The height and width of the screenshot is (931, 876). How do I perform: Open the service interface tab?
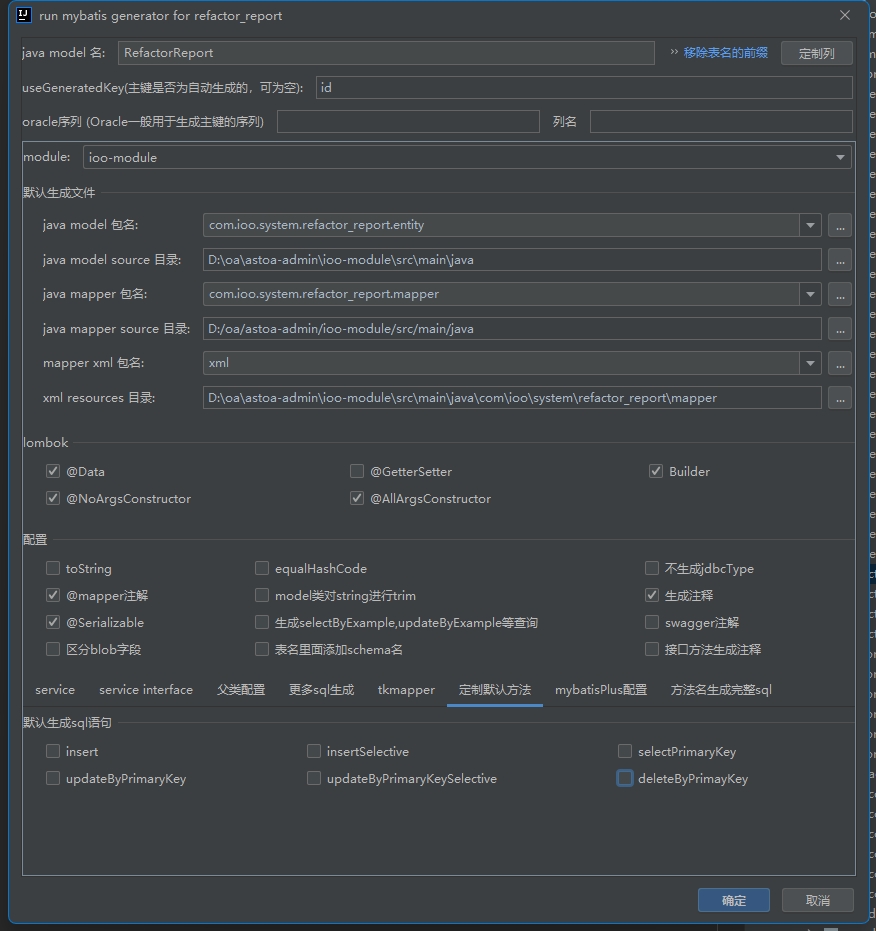click(146, 690)
